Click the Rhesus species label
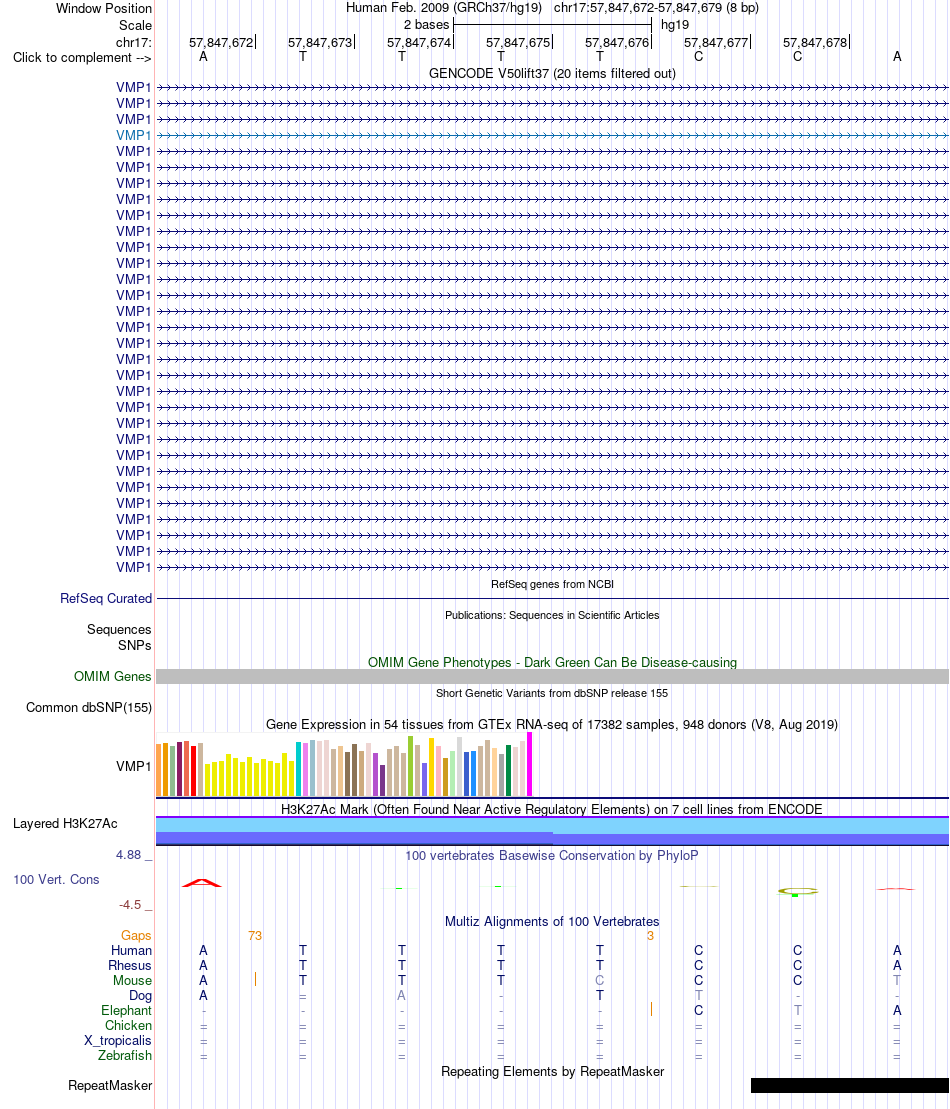The width and height of the screenshot is (950, 1109). tap(129, 965)
